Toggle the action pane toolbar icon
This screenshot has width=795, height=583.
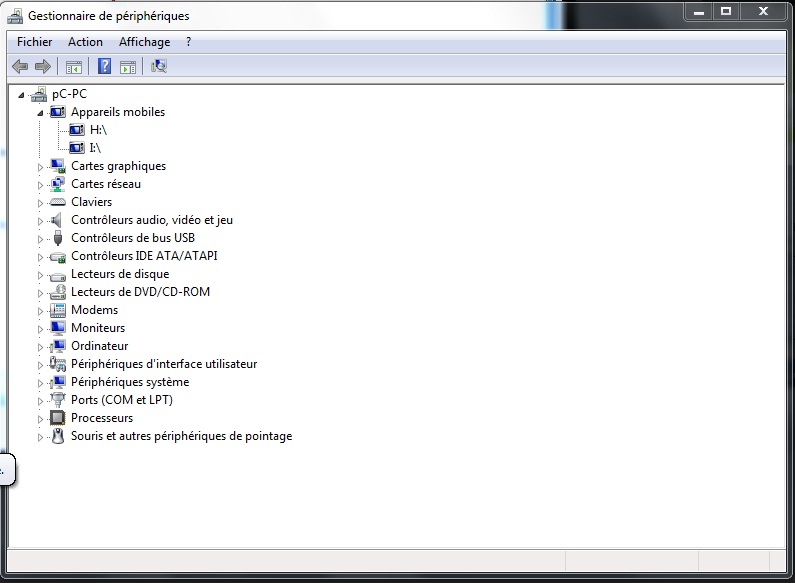128,66
